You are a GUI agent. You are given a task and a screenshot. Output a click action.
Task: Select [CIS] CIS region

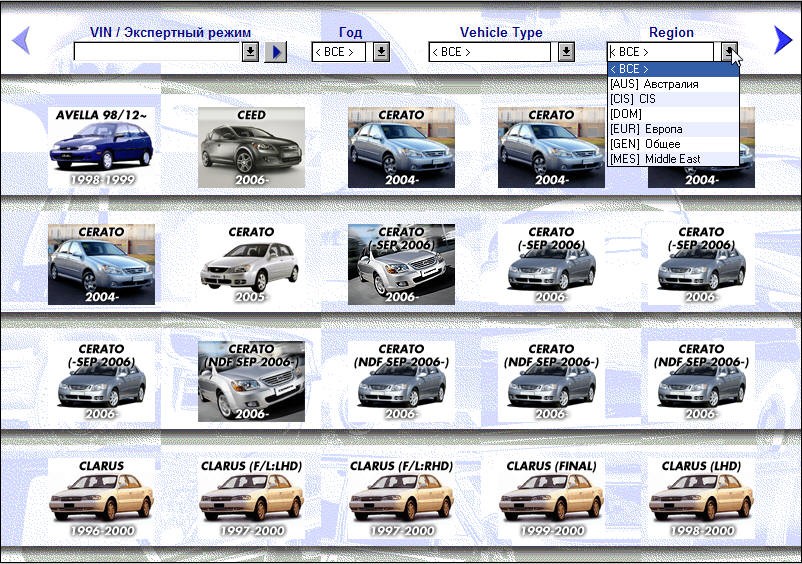pos(673,99)
